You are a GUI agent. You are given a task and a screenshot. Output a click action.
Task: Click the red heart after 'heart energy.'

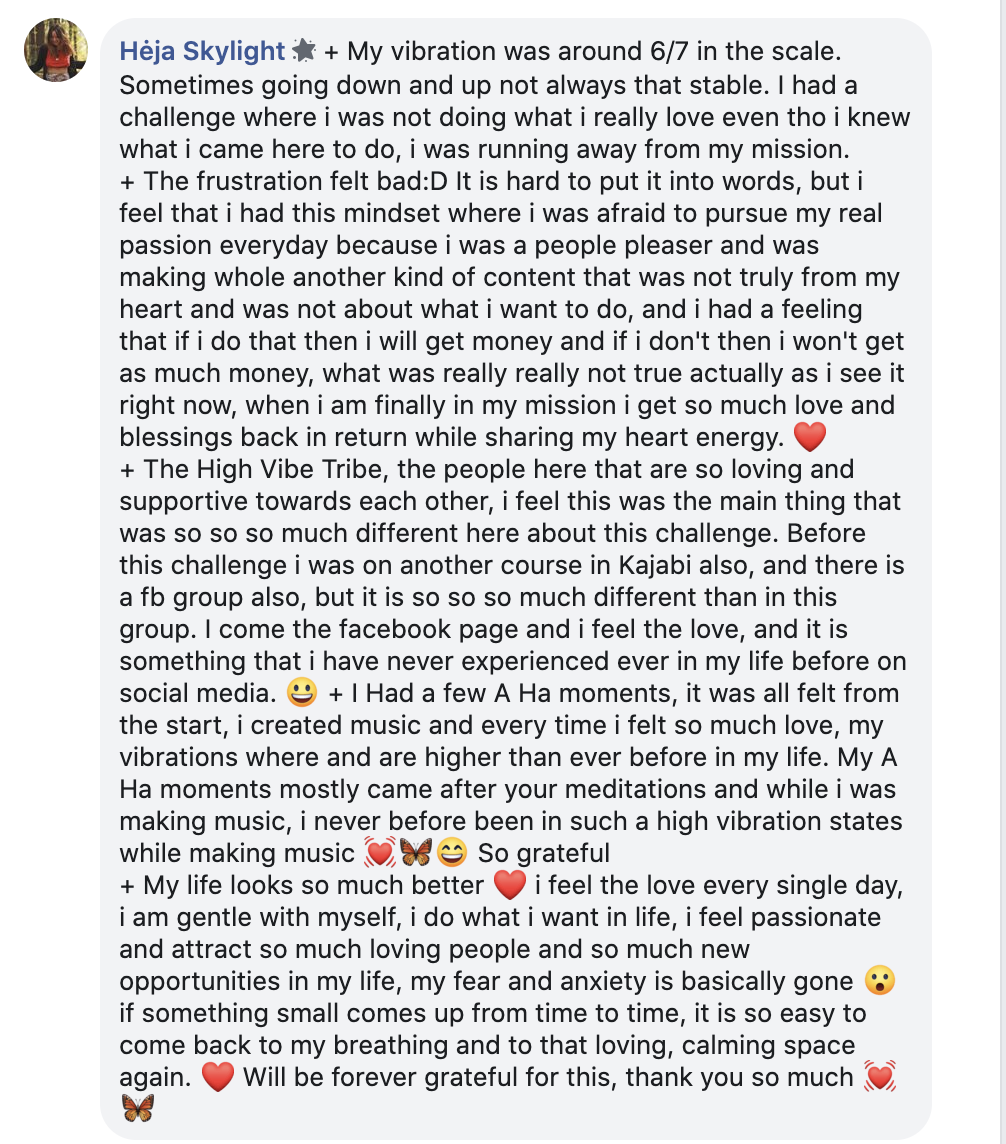point(810,437)
